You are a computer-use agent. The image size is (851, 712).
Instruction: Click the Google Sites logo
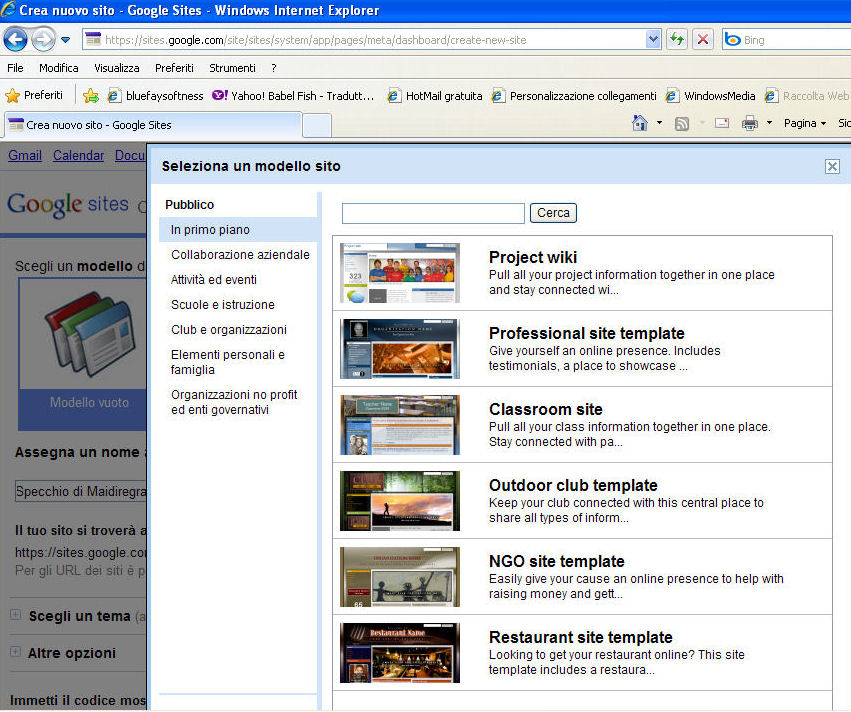[68, 204]
